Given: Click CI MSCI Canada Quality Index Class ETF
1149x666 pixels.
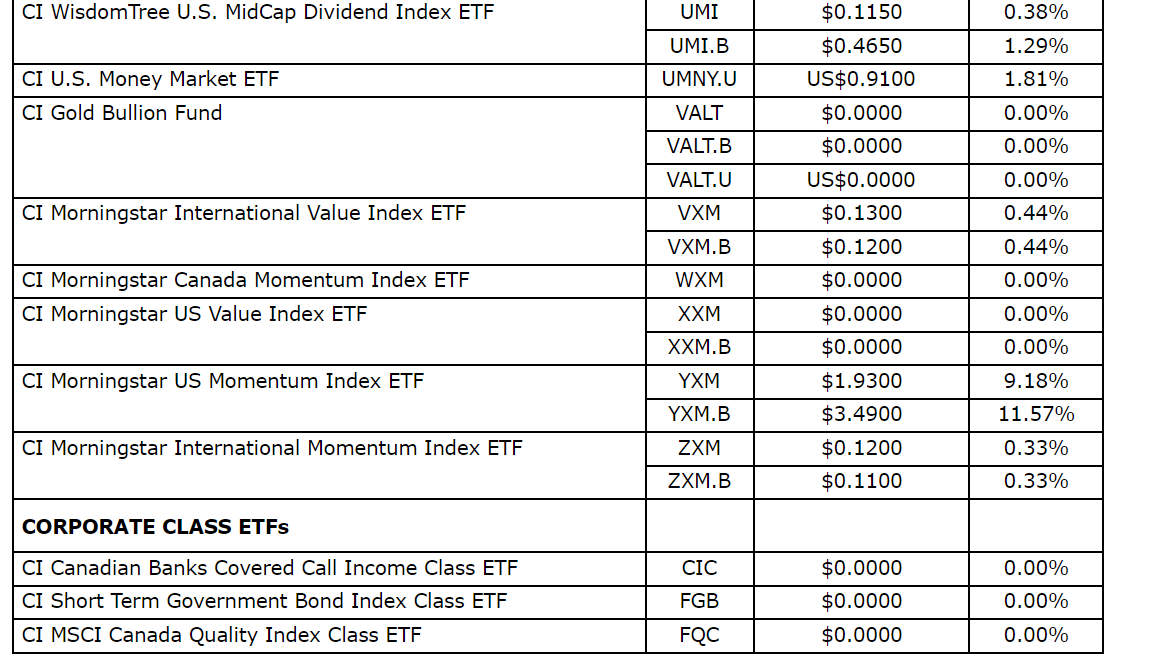Looking at the screenshot, I should pos(222,635).
